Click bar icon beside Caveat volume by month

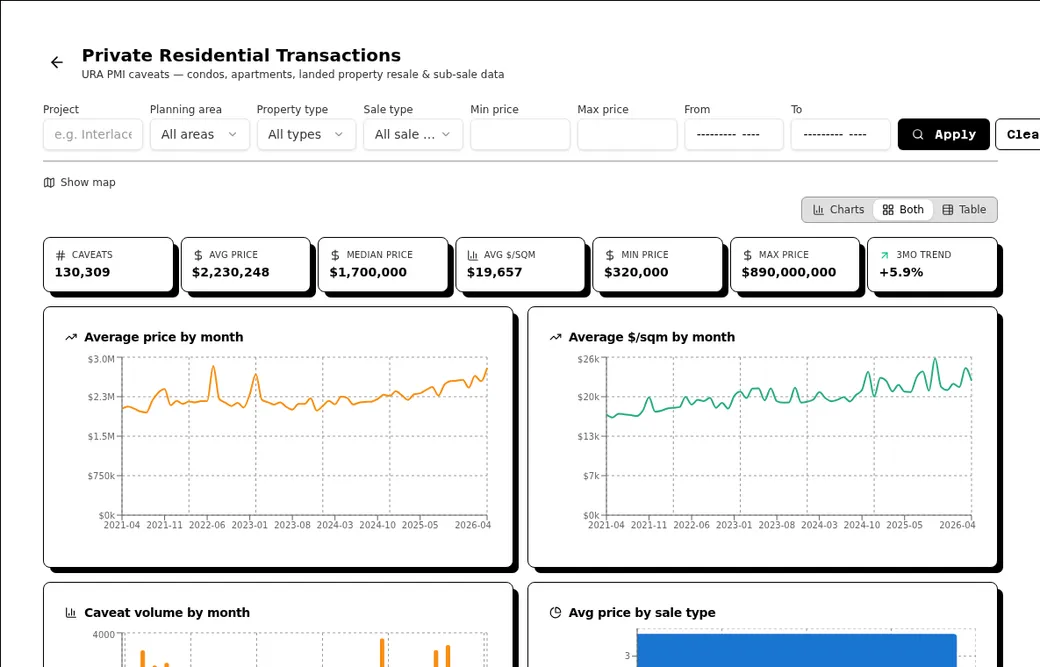tap(71, 613)
